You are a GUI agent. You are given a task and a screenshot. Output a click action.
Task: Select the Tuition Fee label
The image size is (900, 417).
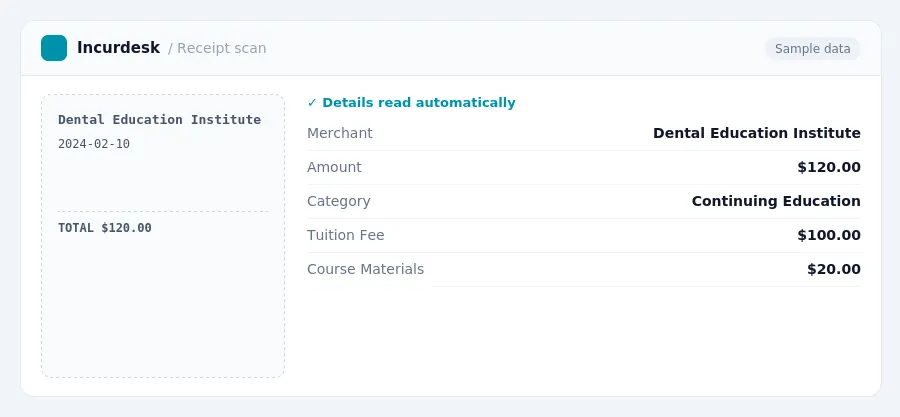[346, 235]
